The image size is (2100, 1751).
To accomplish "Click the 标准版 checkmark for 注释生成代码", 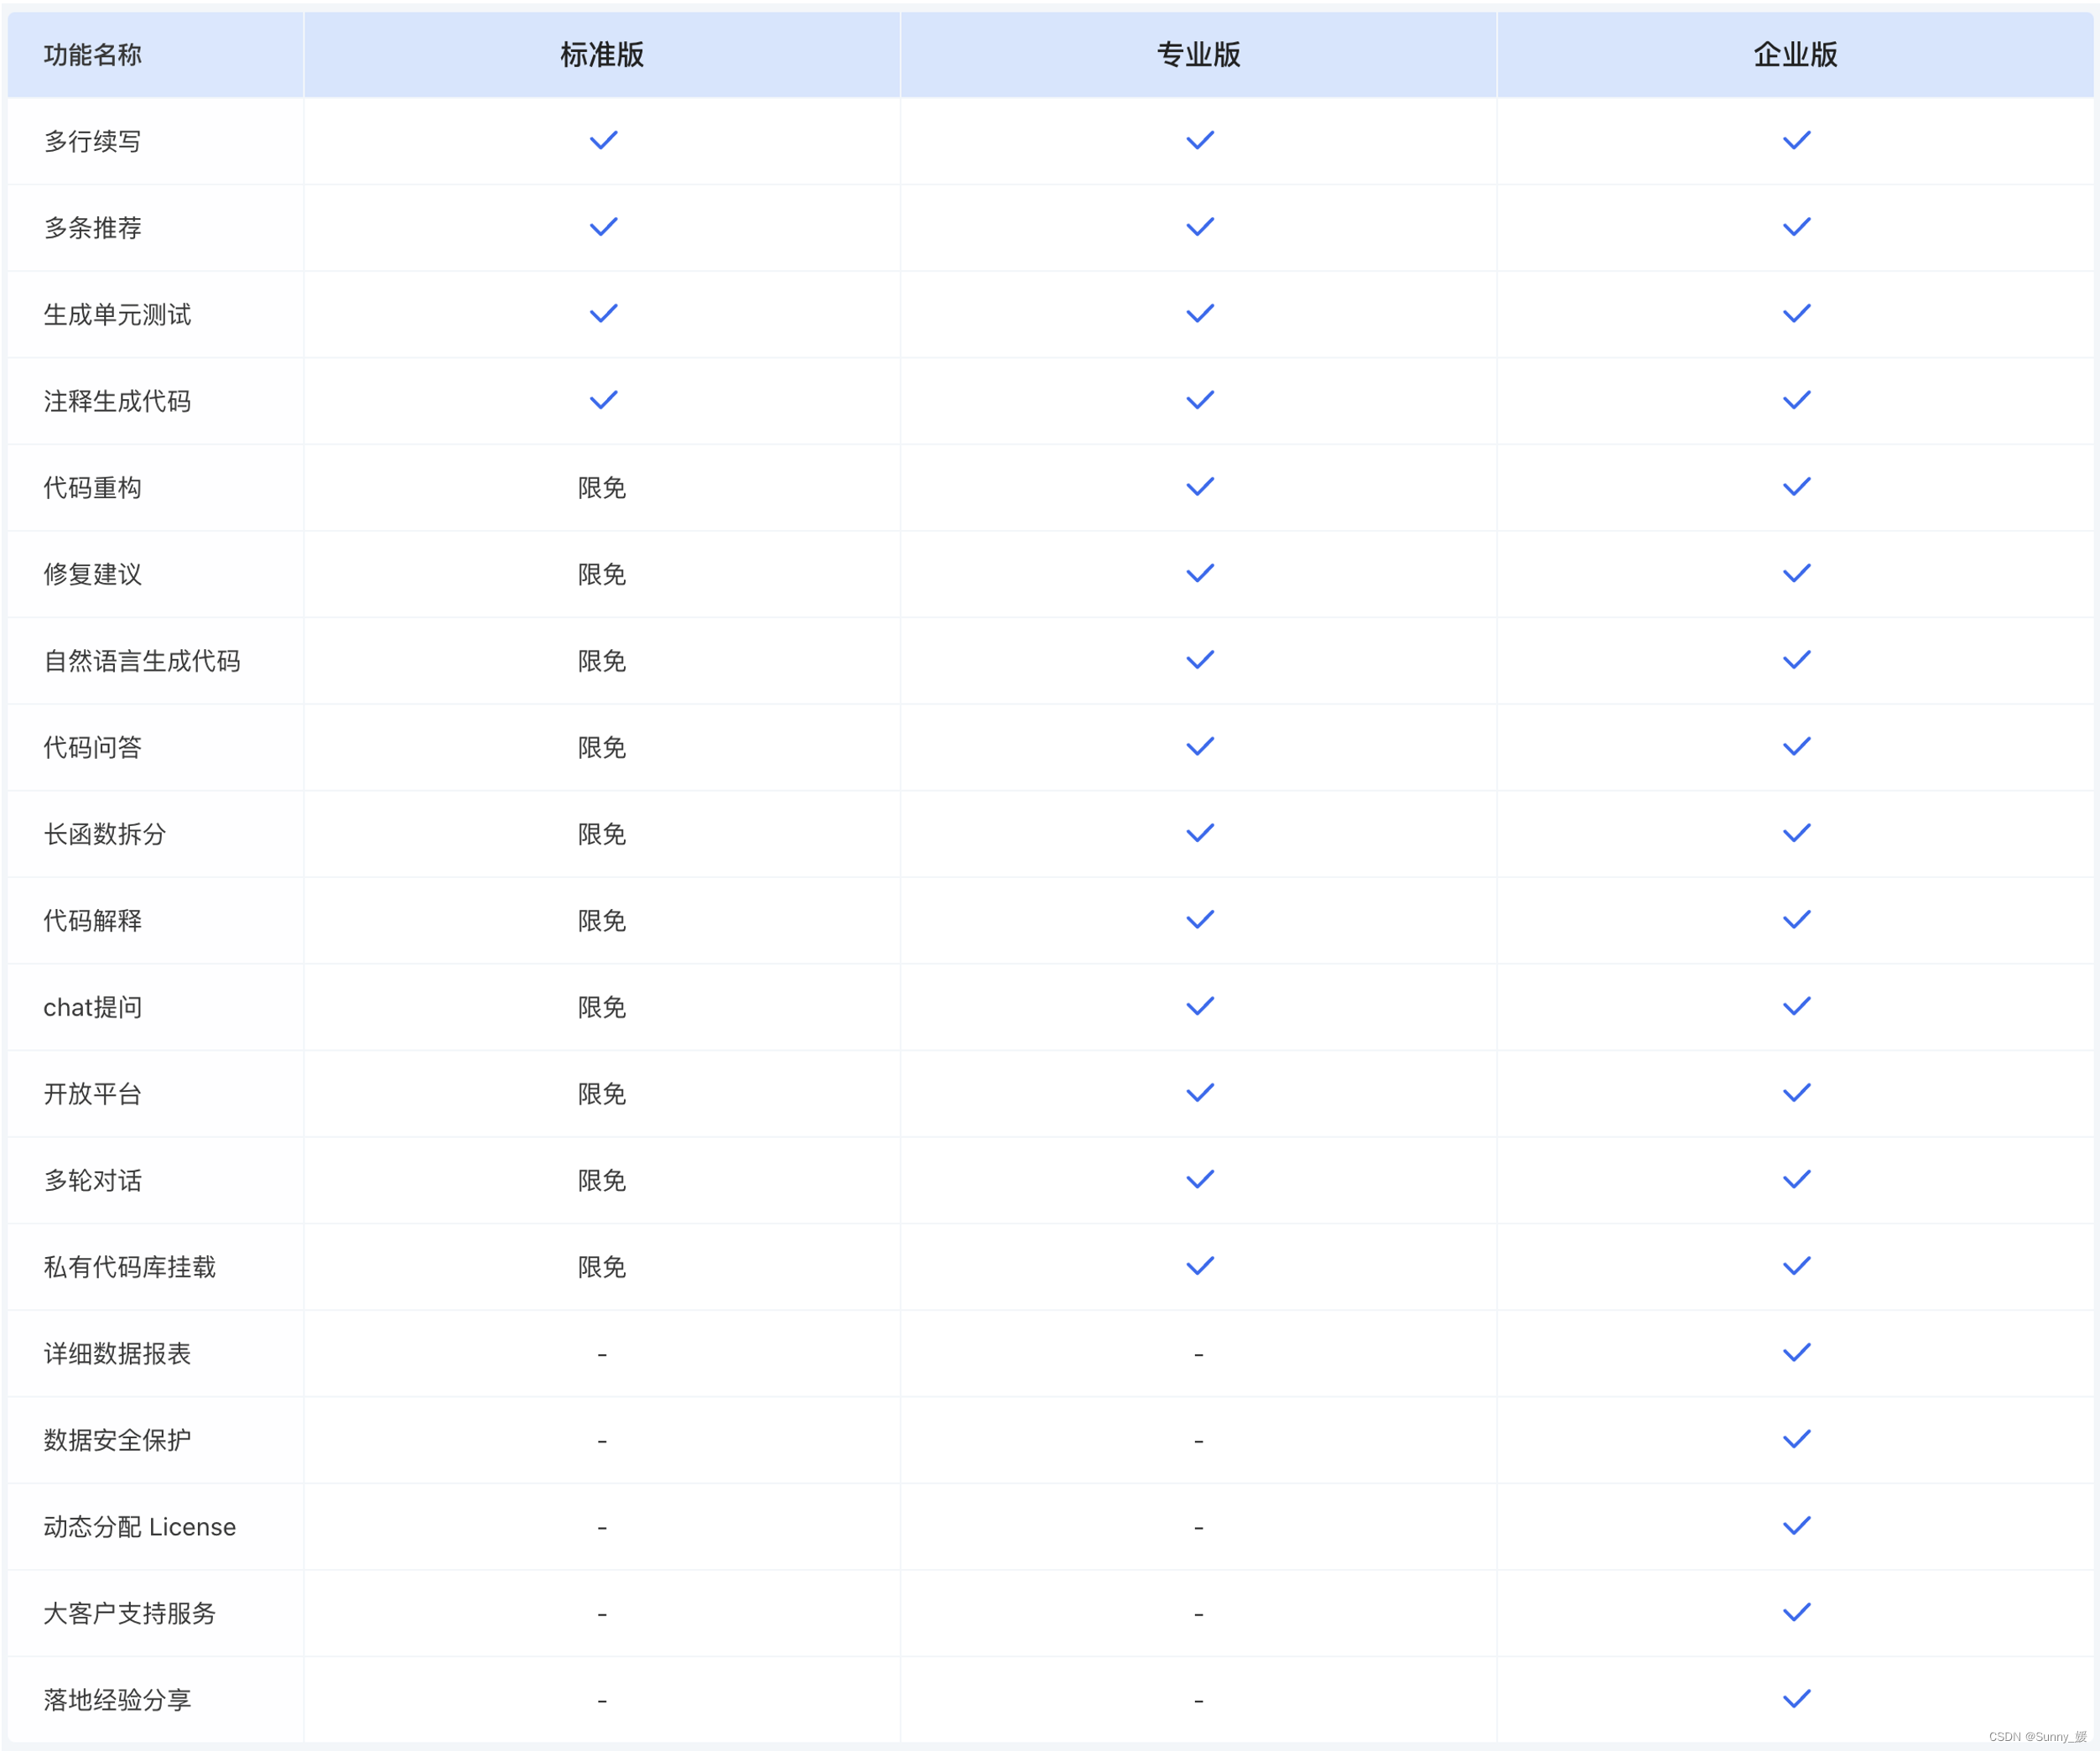I will click(603, 400).
